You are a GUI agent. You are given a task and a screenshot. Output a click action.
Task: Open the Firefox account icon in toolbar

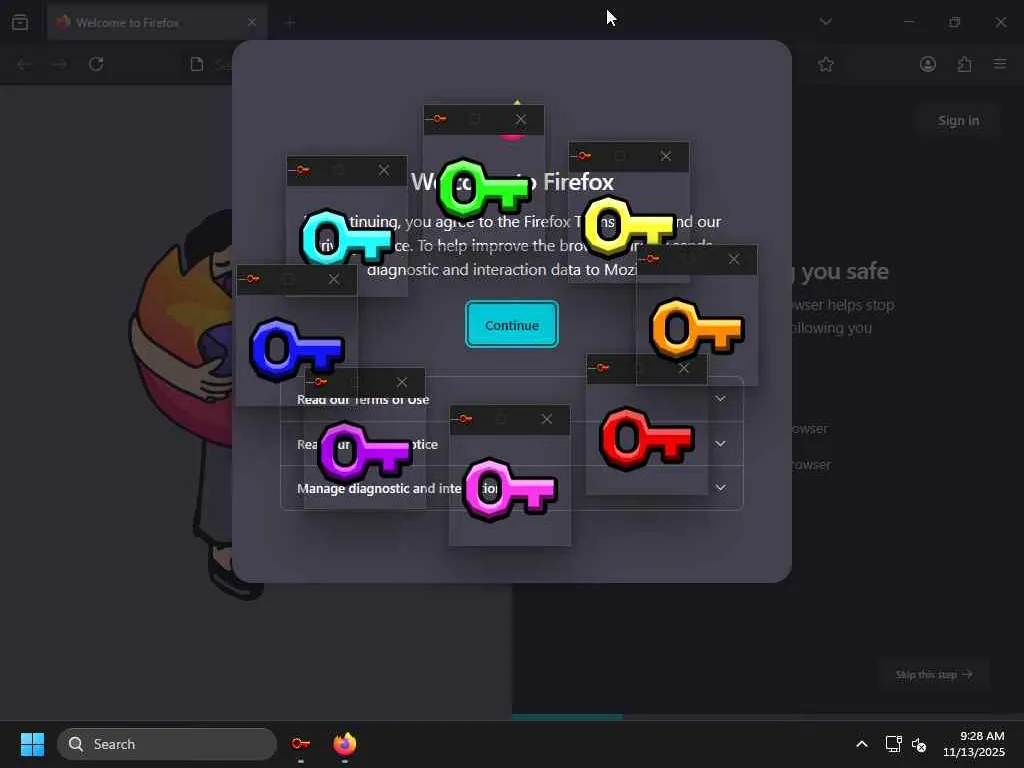tap(928, 64)
